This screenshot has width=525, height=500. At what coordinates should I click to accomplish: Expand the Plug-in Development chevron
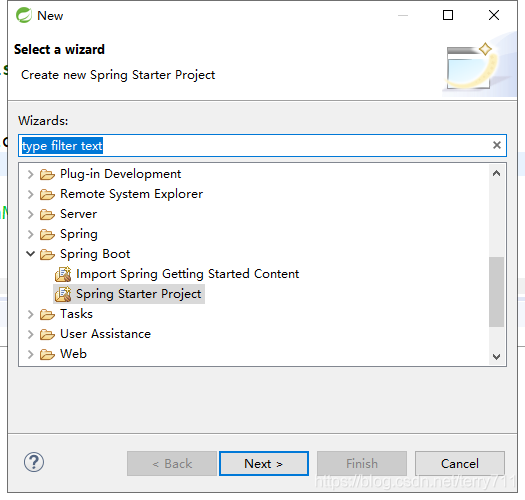click(x=30, y=174)
